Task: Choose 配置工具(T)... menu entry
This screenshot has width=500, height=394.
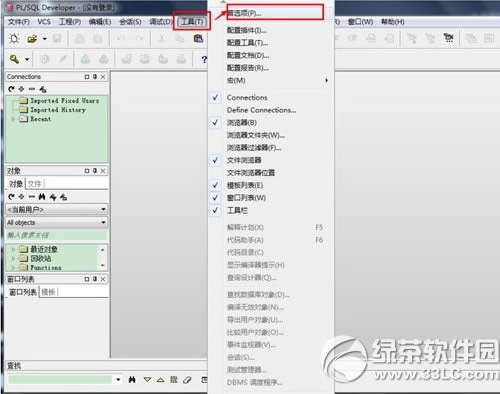Action: point(247,43)
